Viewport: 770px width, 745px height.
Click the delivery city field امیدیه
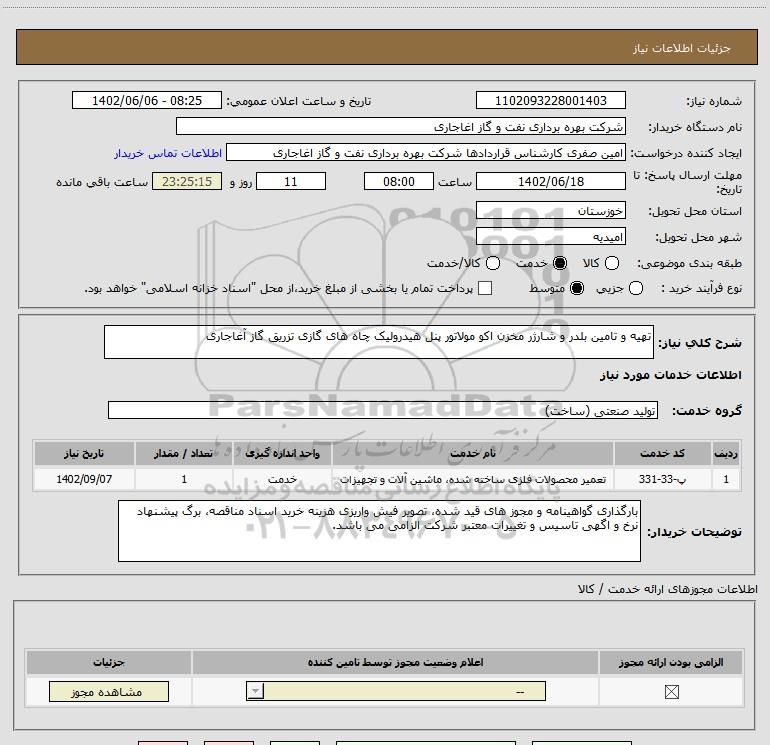(x=550, y=237)
